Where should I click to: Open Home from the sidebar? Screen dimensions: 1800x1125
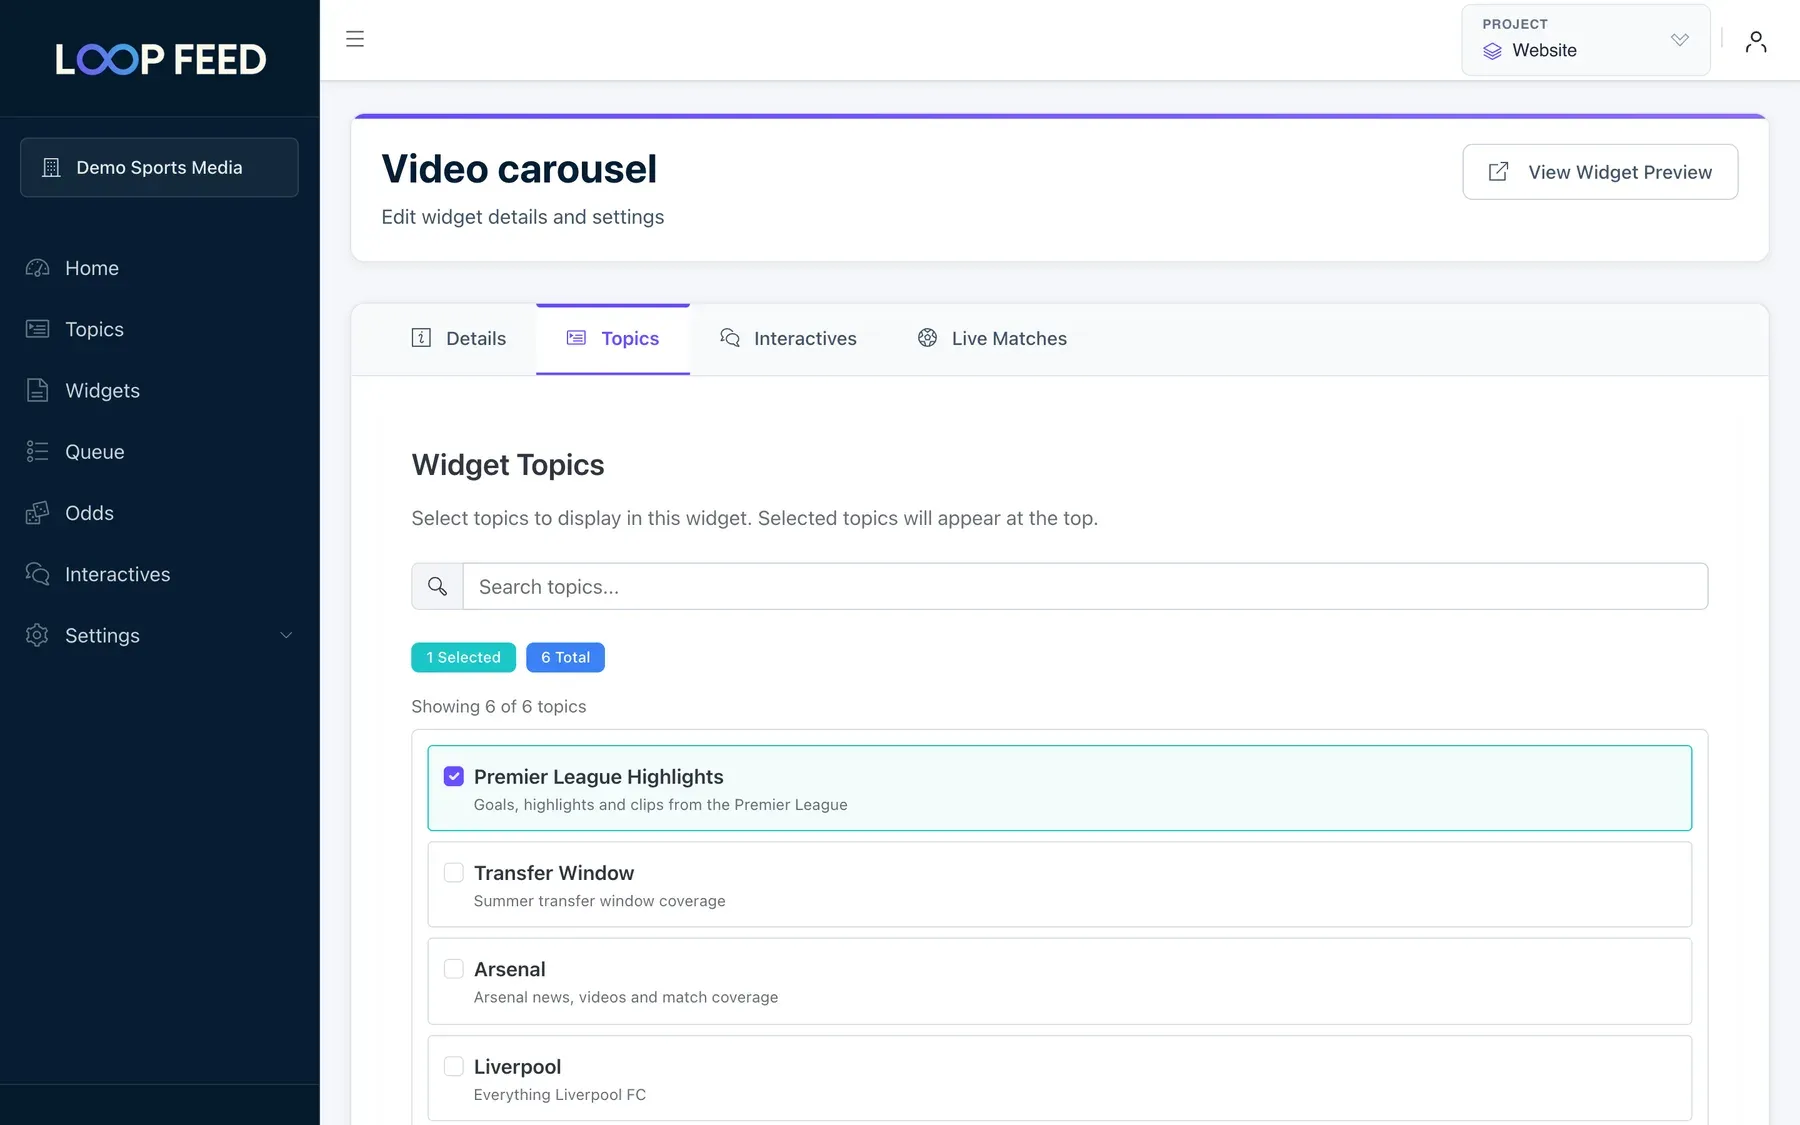(x=92, y=268)
